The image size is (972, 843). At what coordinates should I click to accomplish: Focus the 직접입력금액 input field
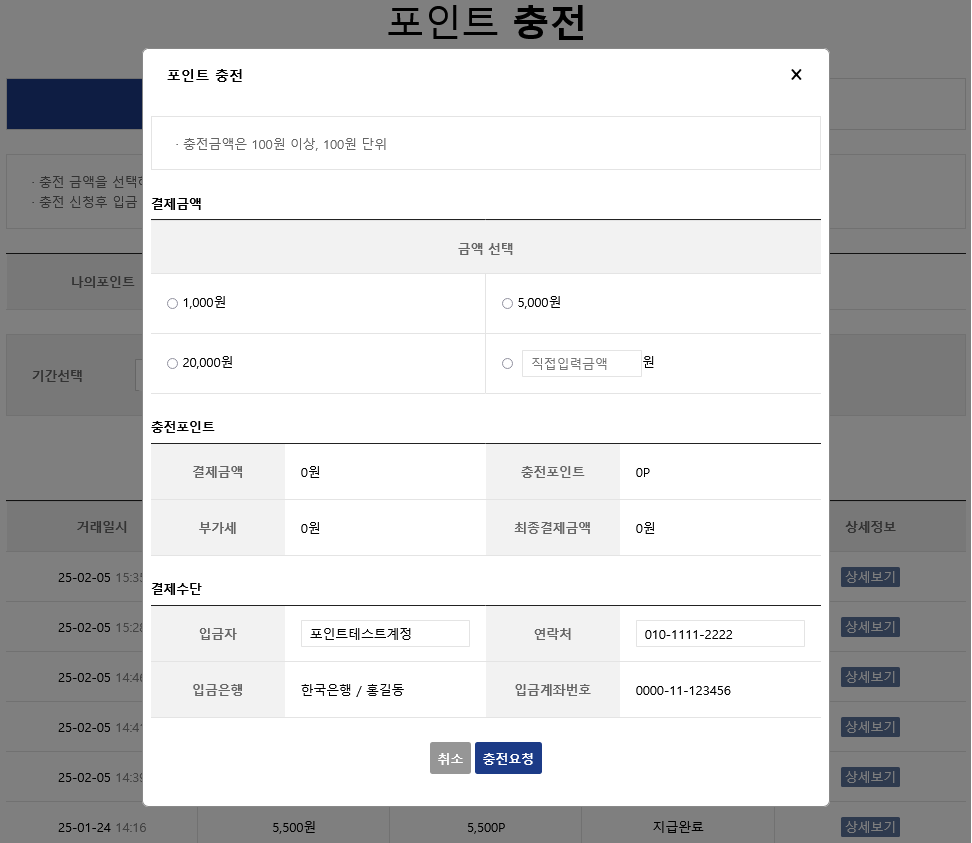581,364
